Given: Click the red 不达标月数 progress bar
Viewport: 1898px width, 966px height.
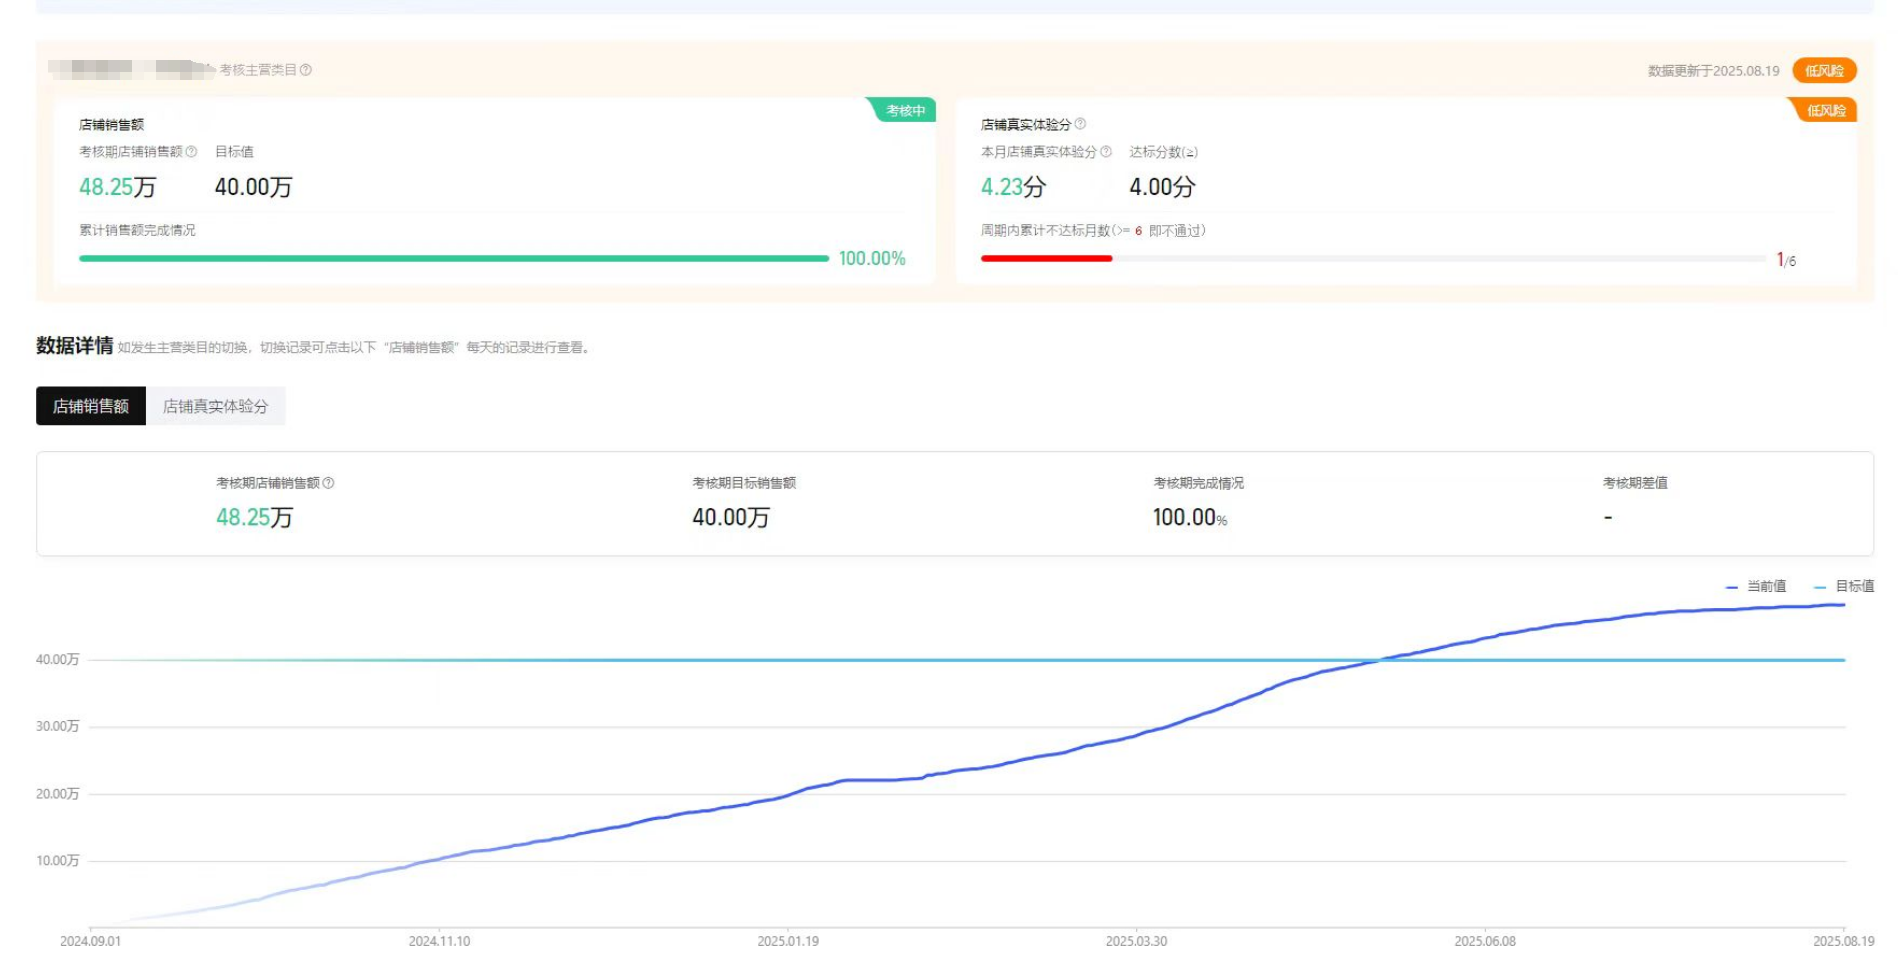Looking at the screenshot, I should [1046, 259].
